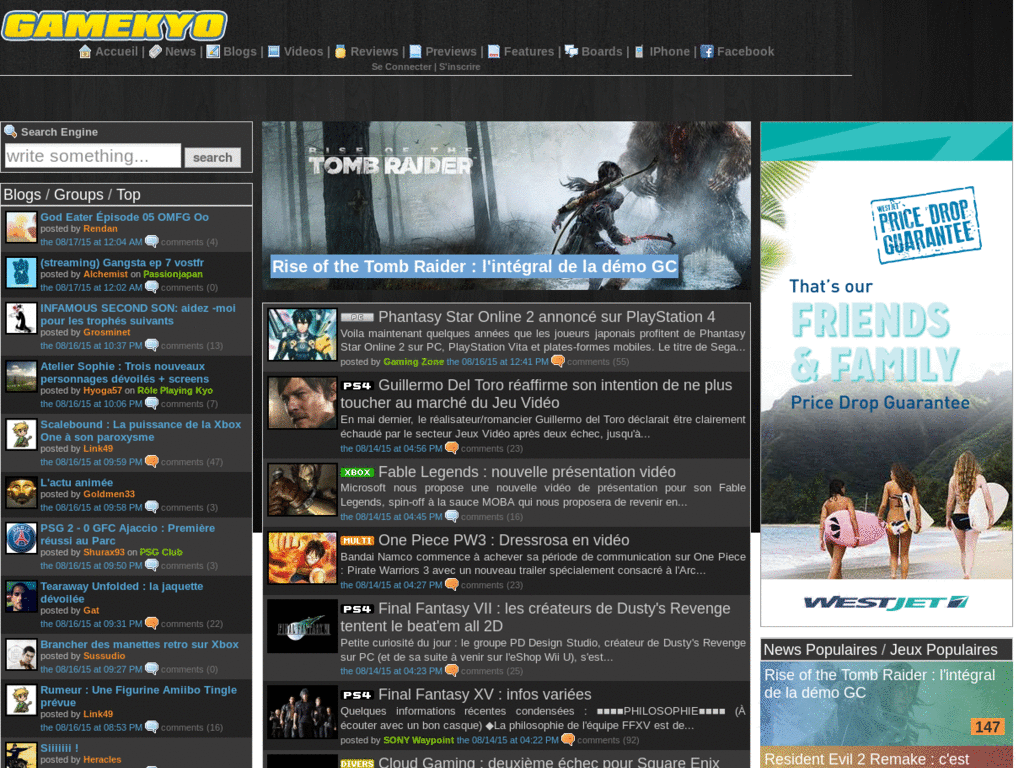Image resolution: width=1024 pixels, height=768 pixels.
Task: Click comment bubble on Fable Legends article
Action: (x=451, y=517)
